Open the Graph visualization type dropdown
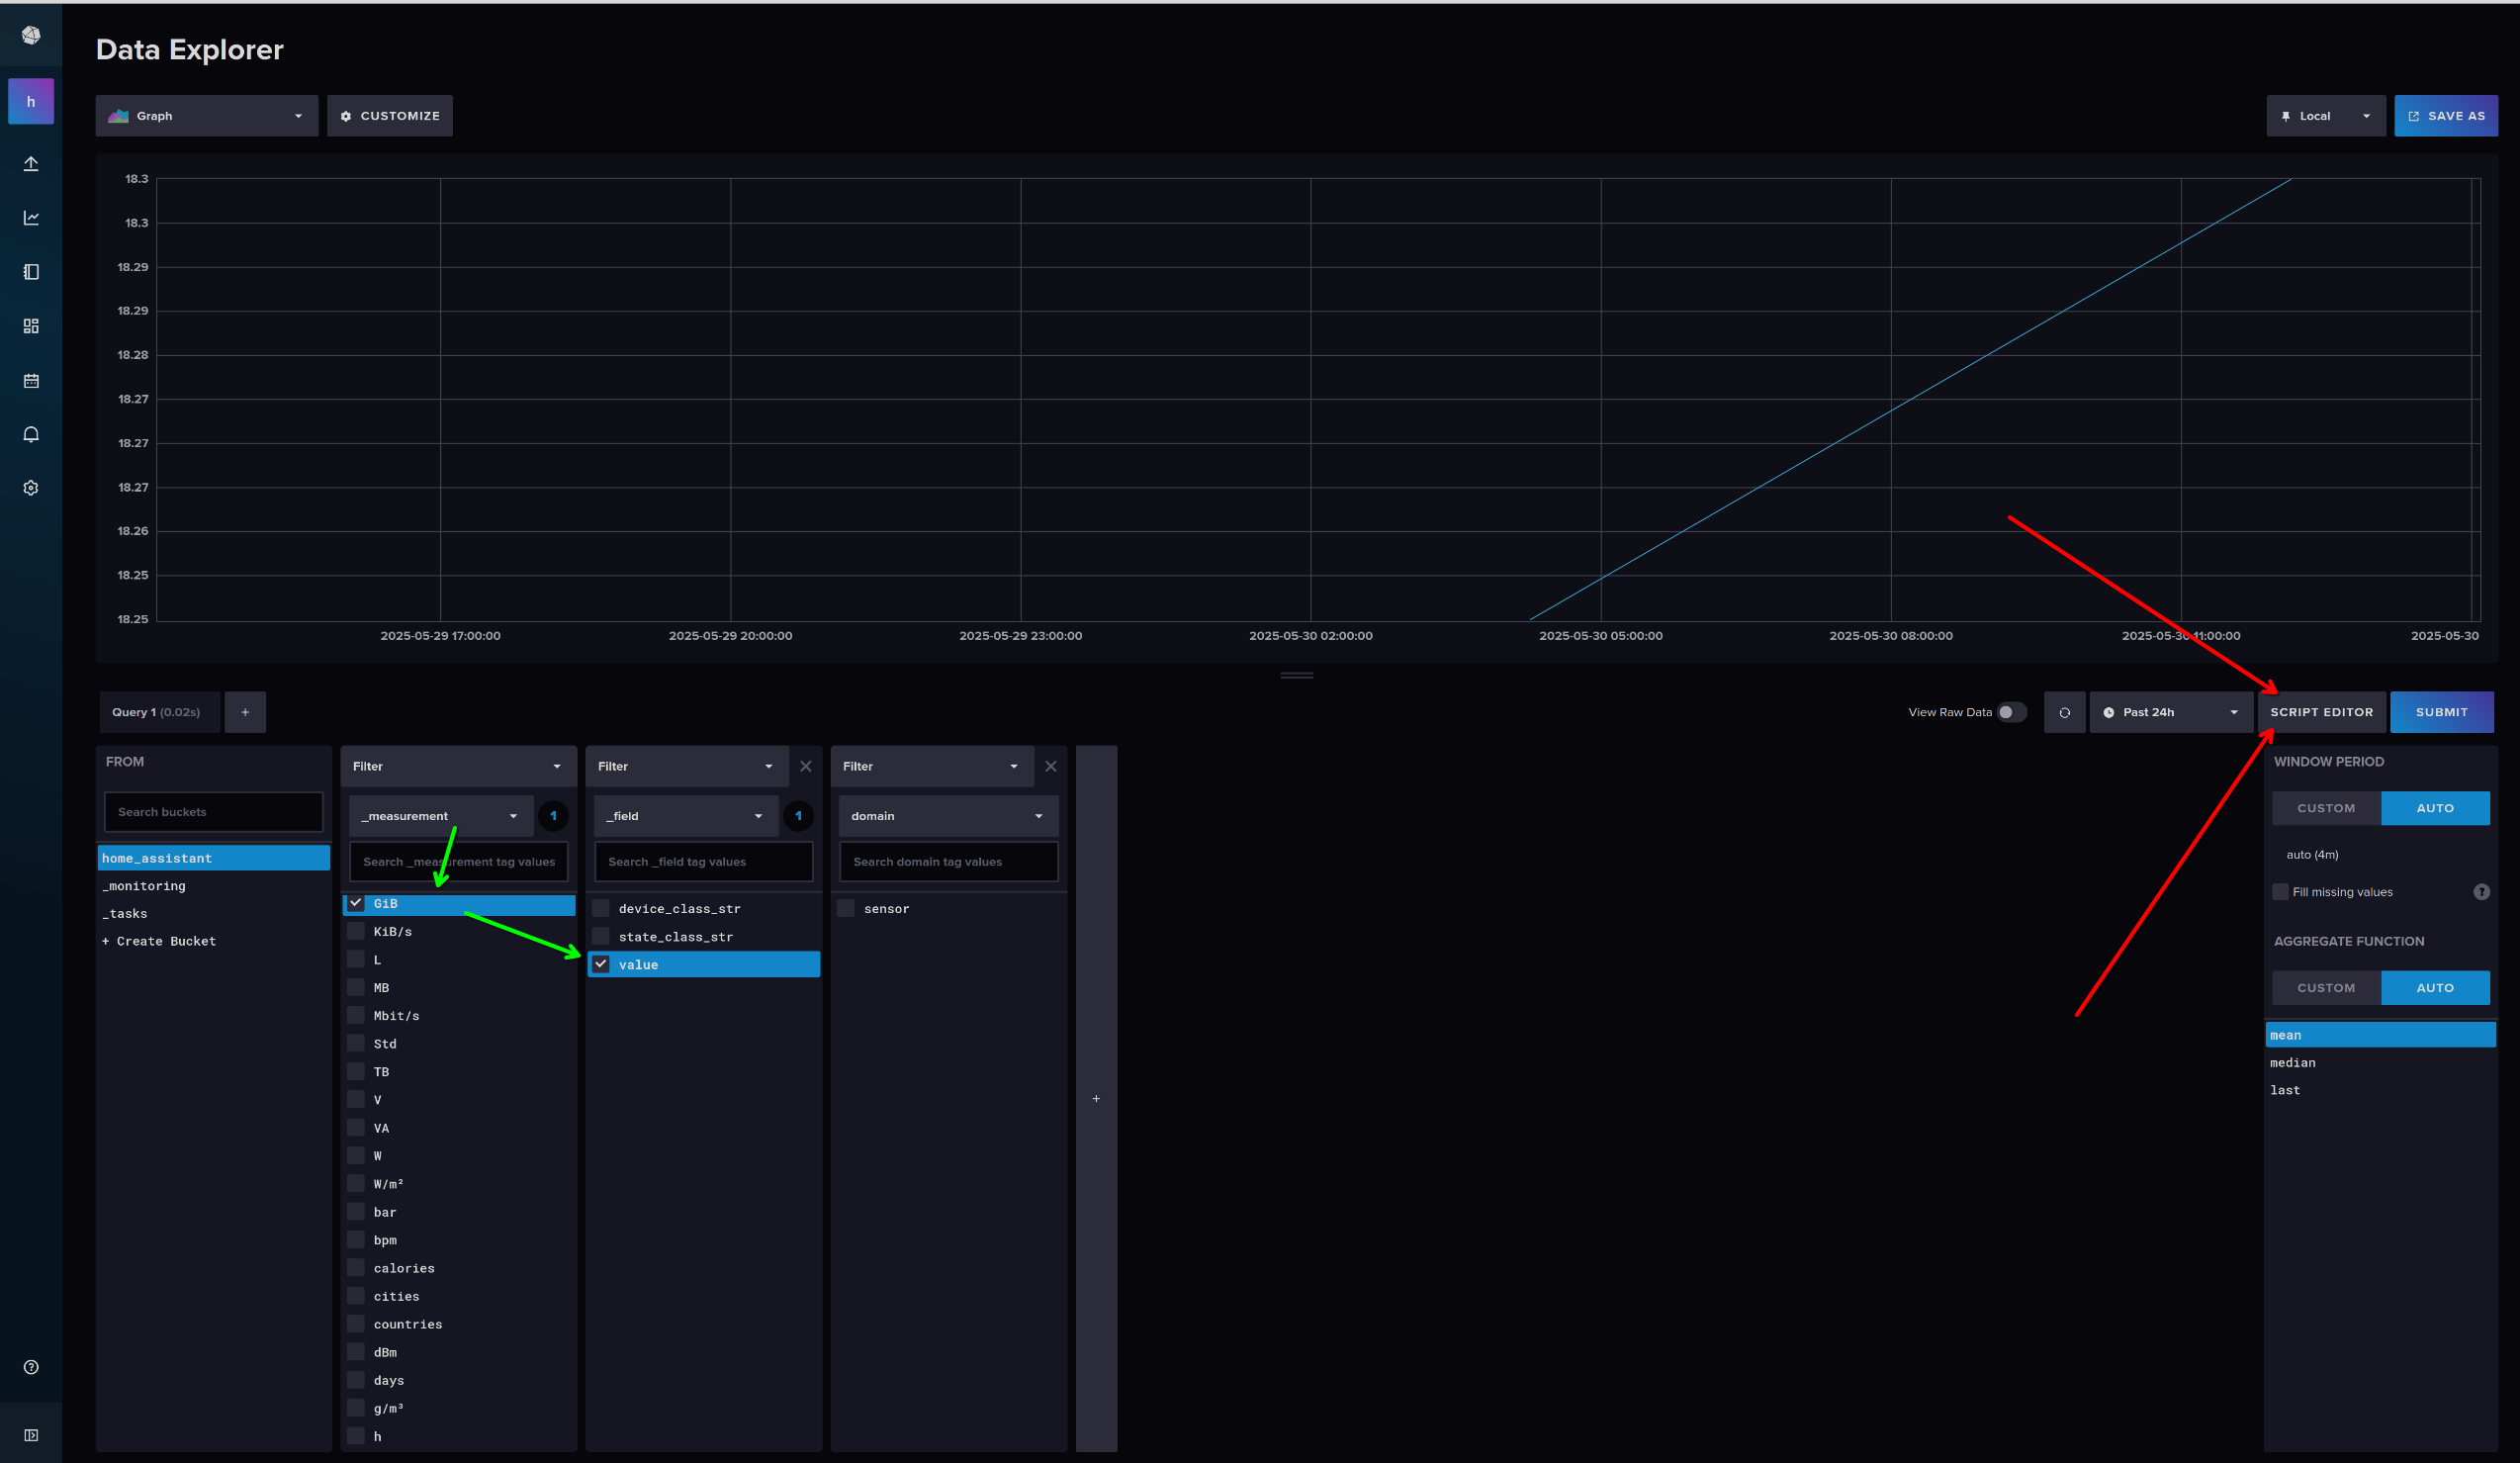 pyautogui.click(x=206, y=116)
